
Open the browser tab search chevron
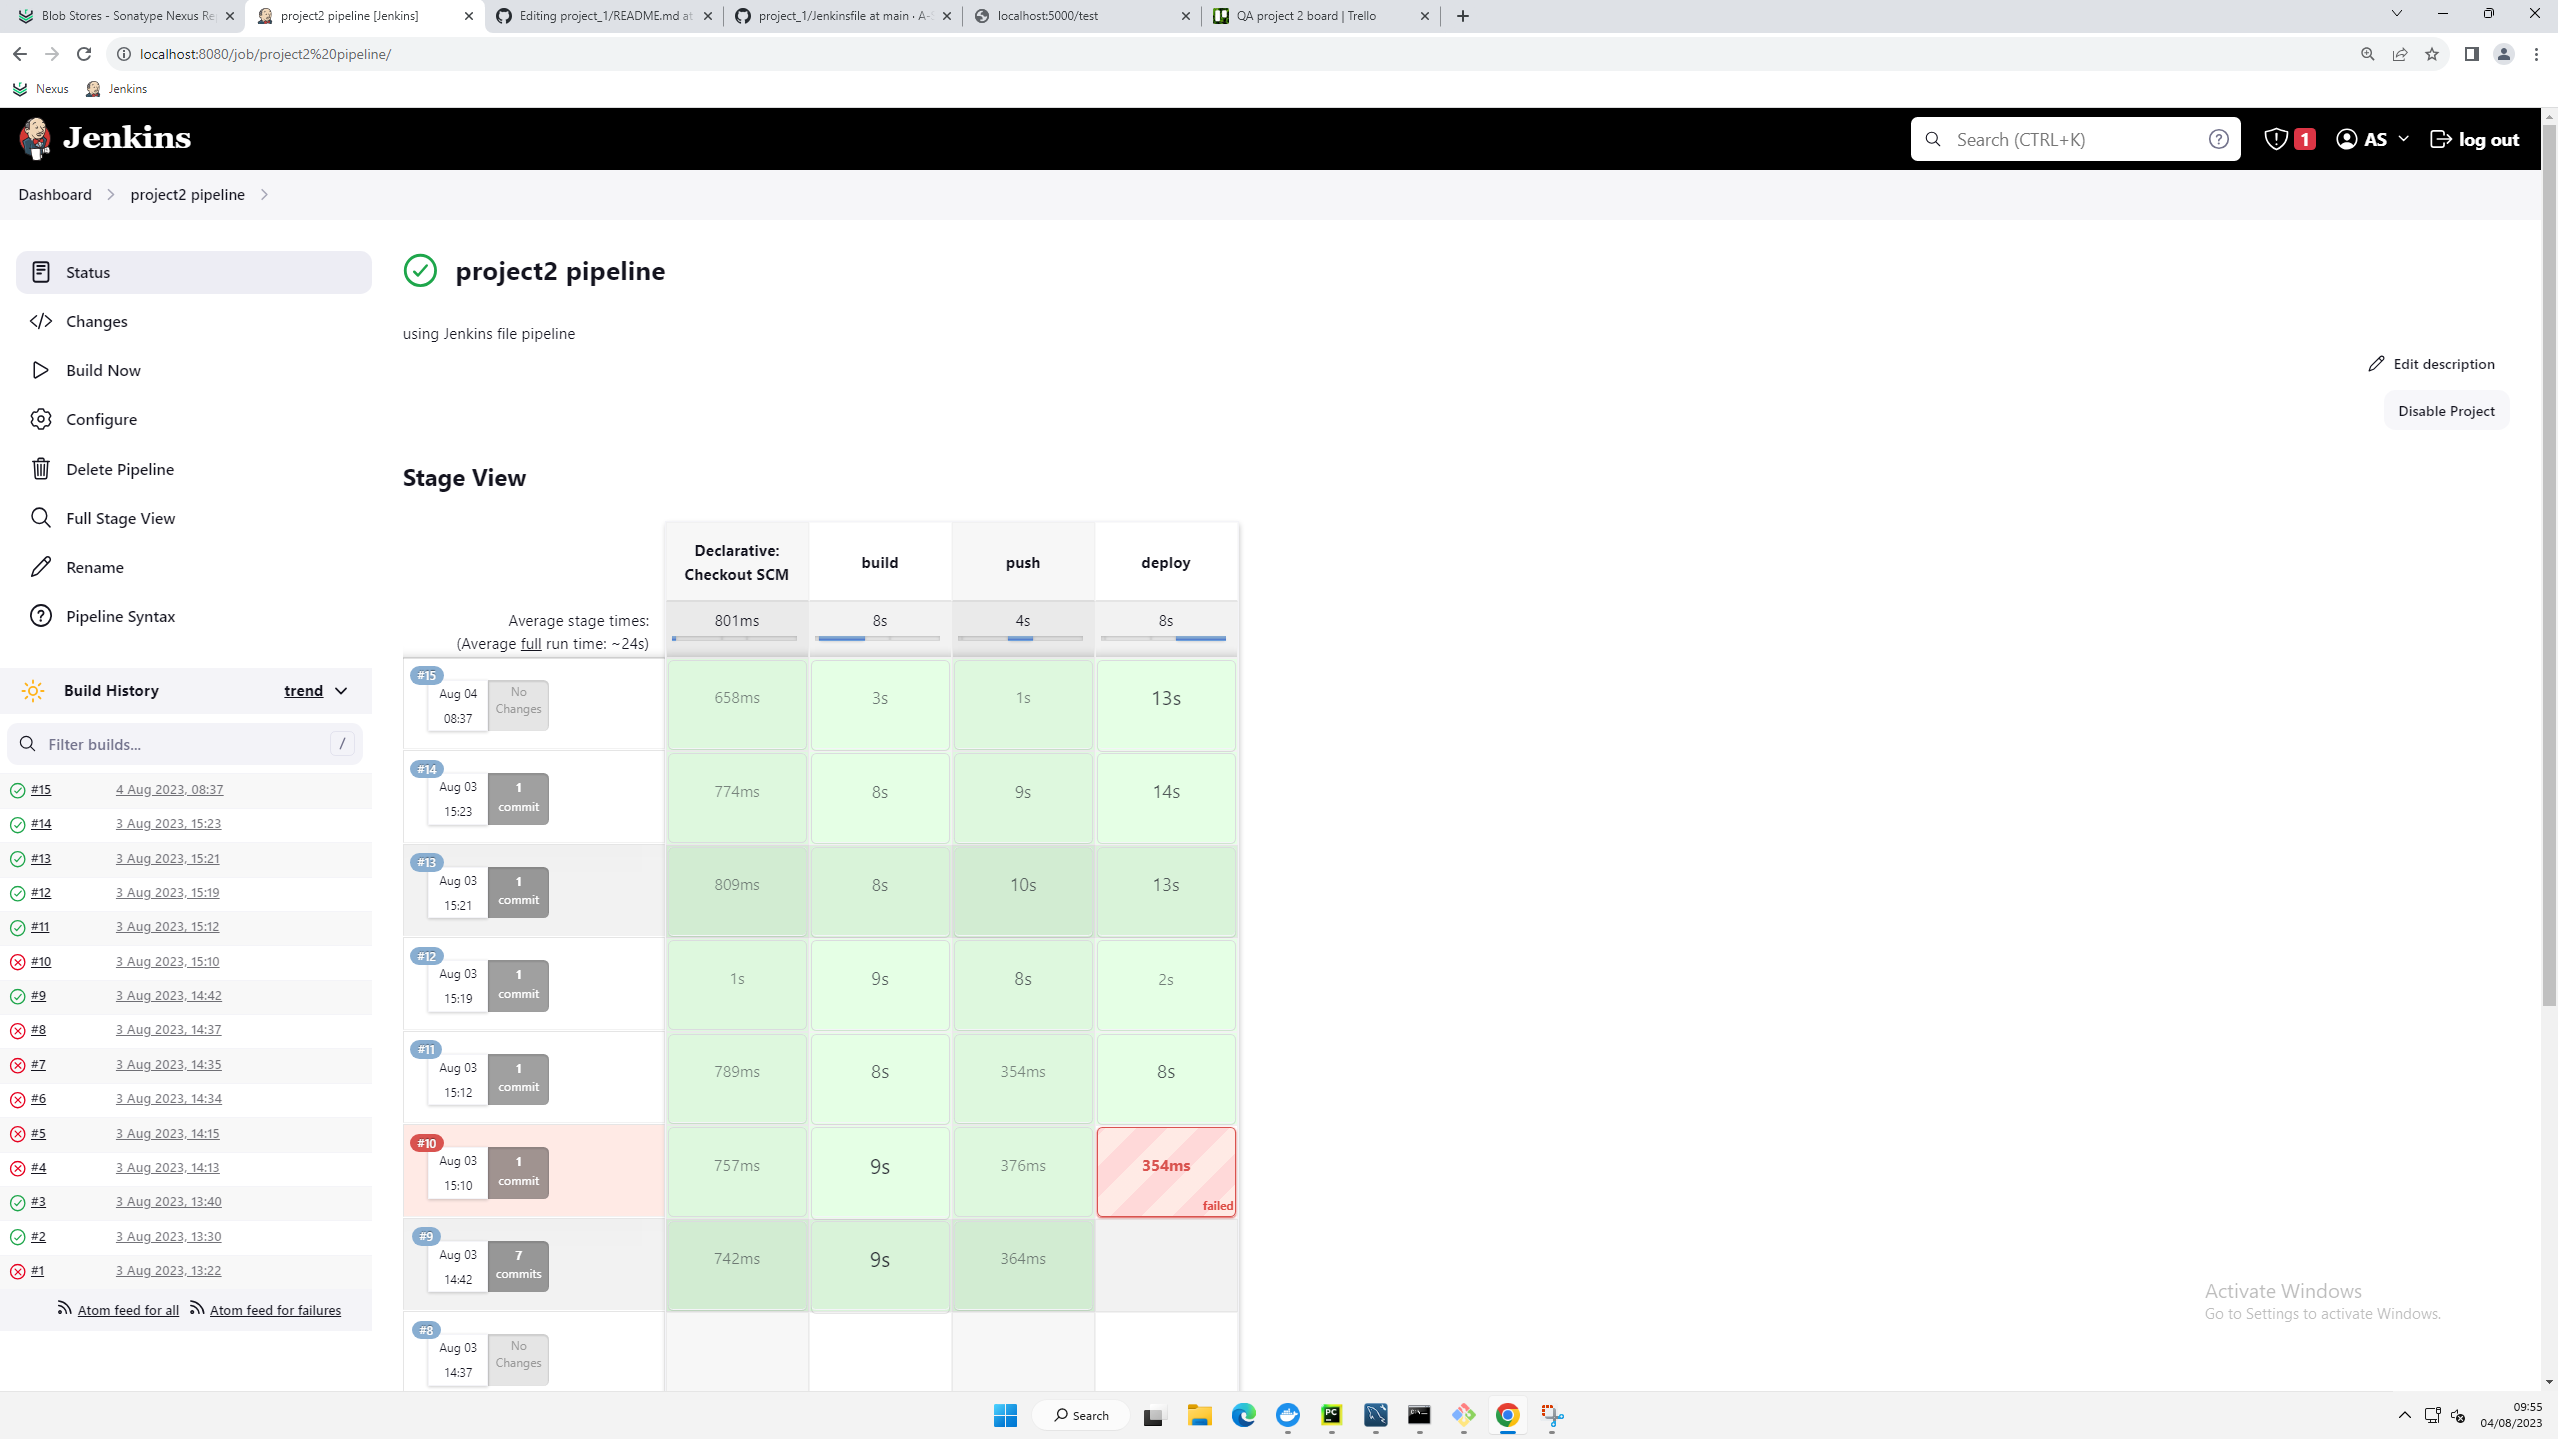coord(2397,15)
